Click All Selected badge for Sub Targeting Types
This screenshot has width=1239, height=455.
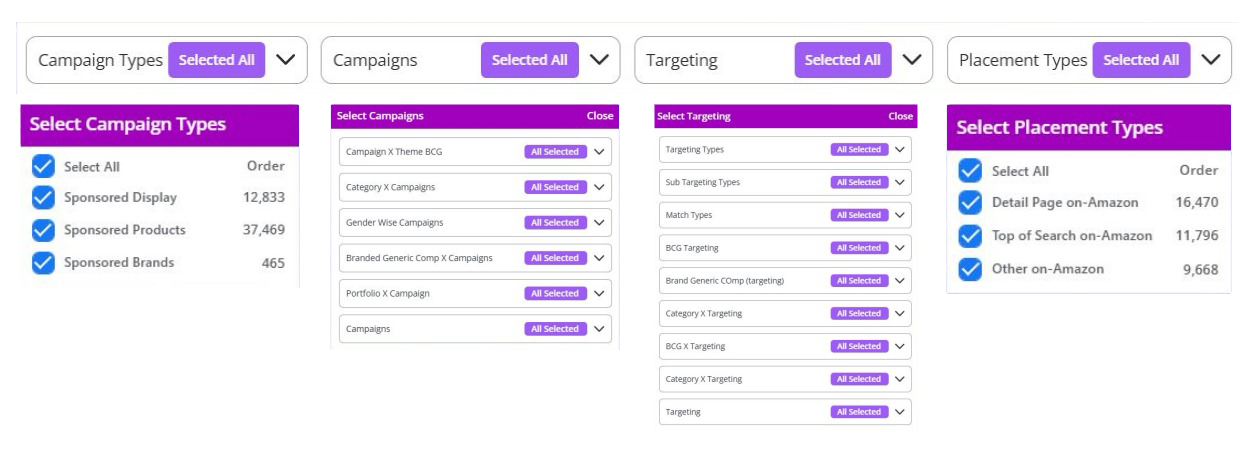(x=858, y=182)
